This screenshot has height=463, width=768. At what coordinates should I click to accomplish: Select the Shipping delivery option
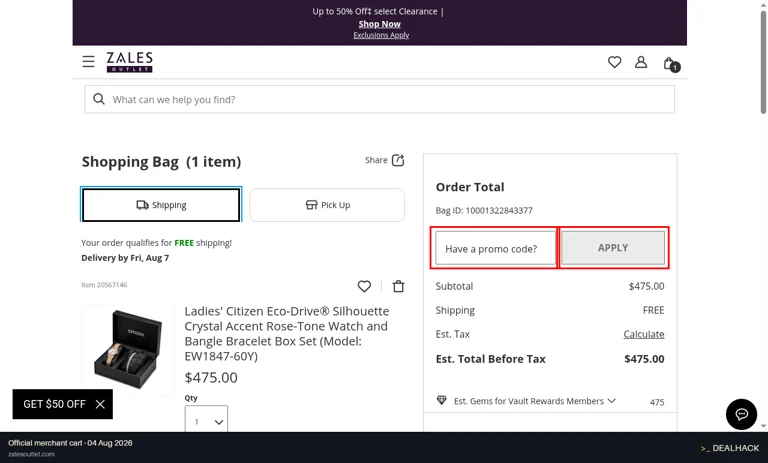161,205
